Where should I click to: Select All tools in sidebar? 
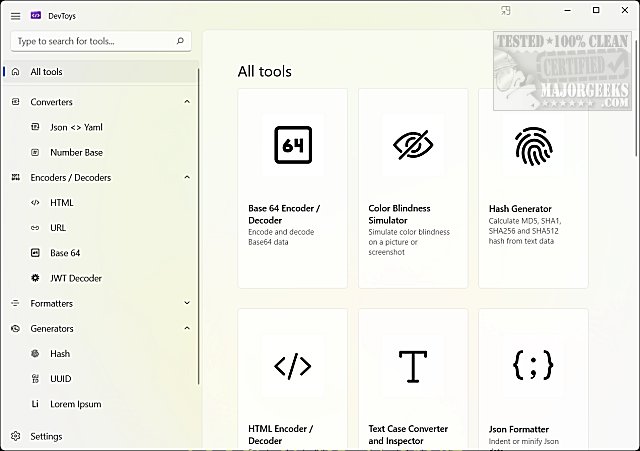47,72
